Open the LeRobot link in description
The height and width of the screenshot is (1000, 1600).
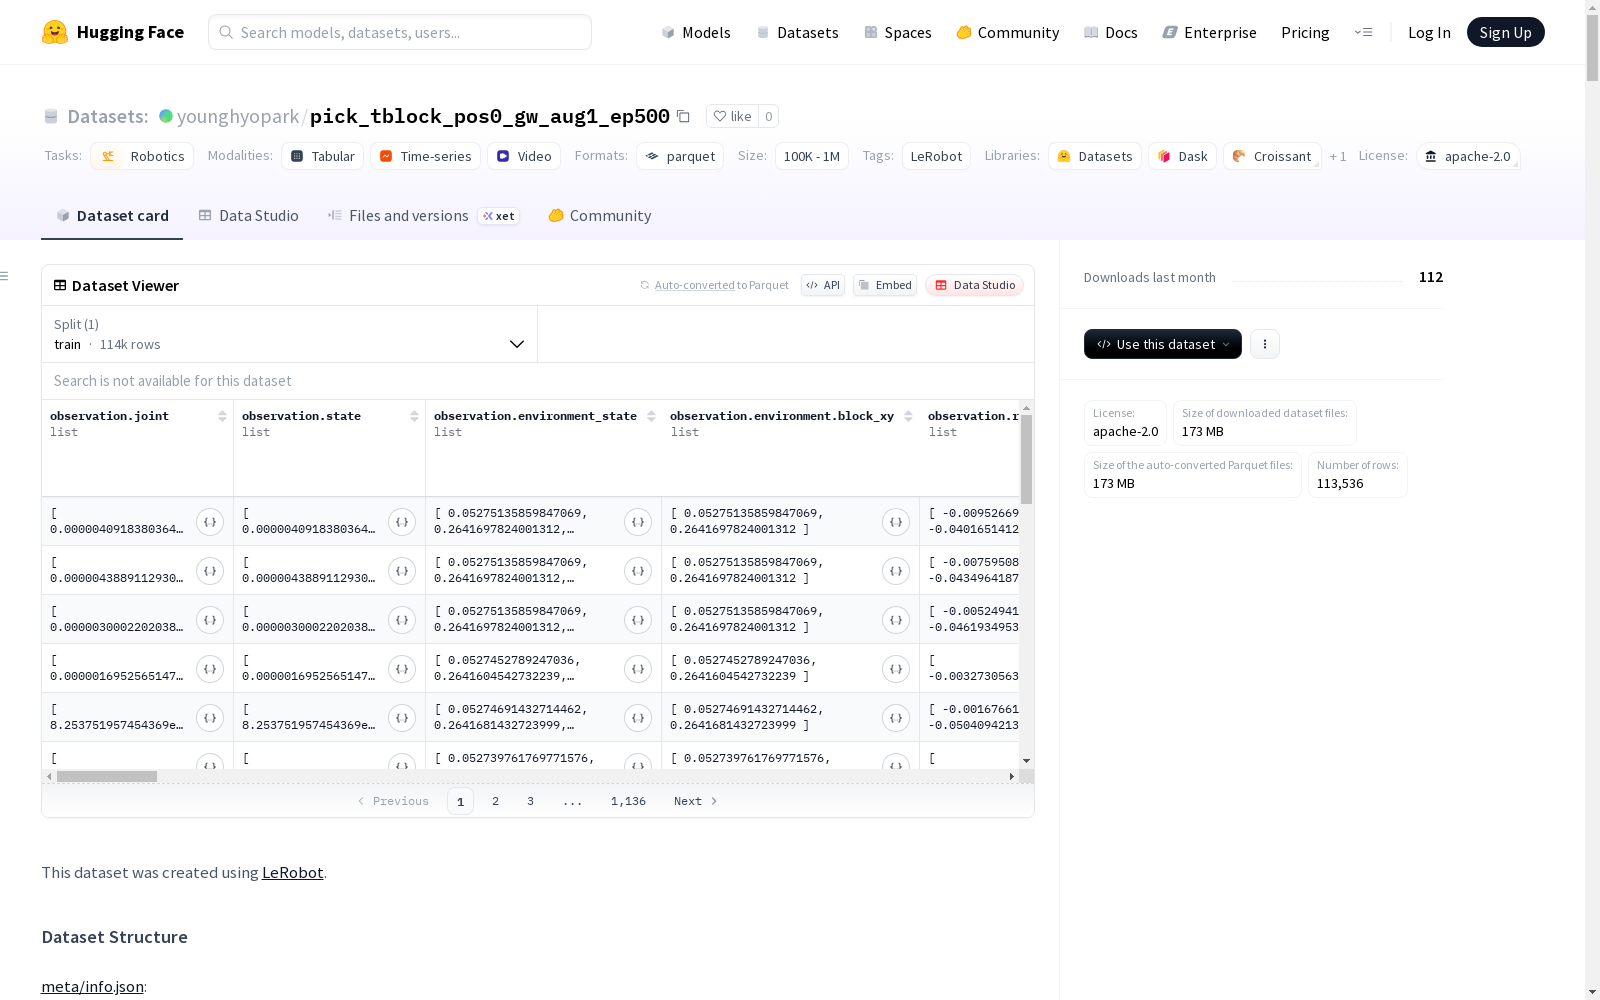click(x=293, y=872)
